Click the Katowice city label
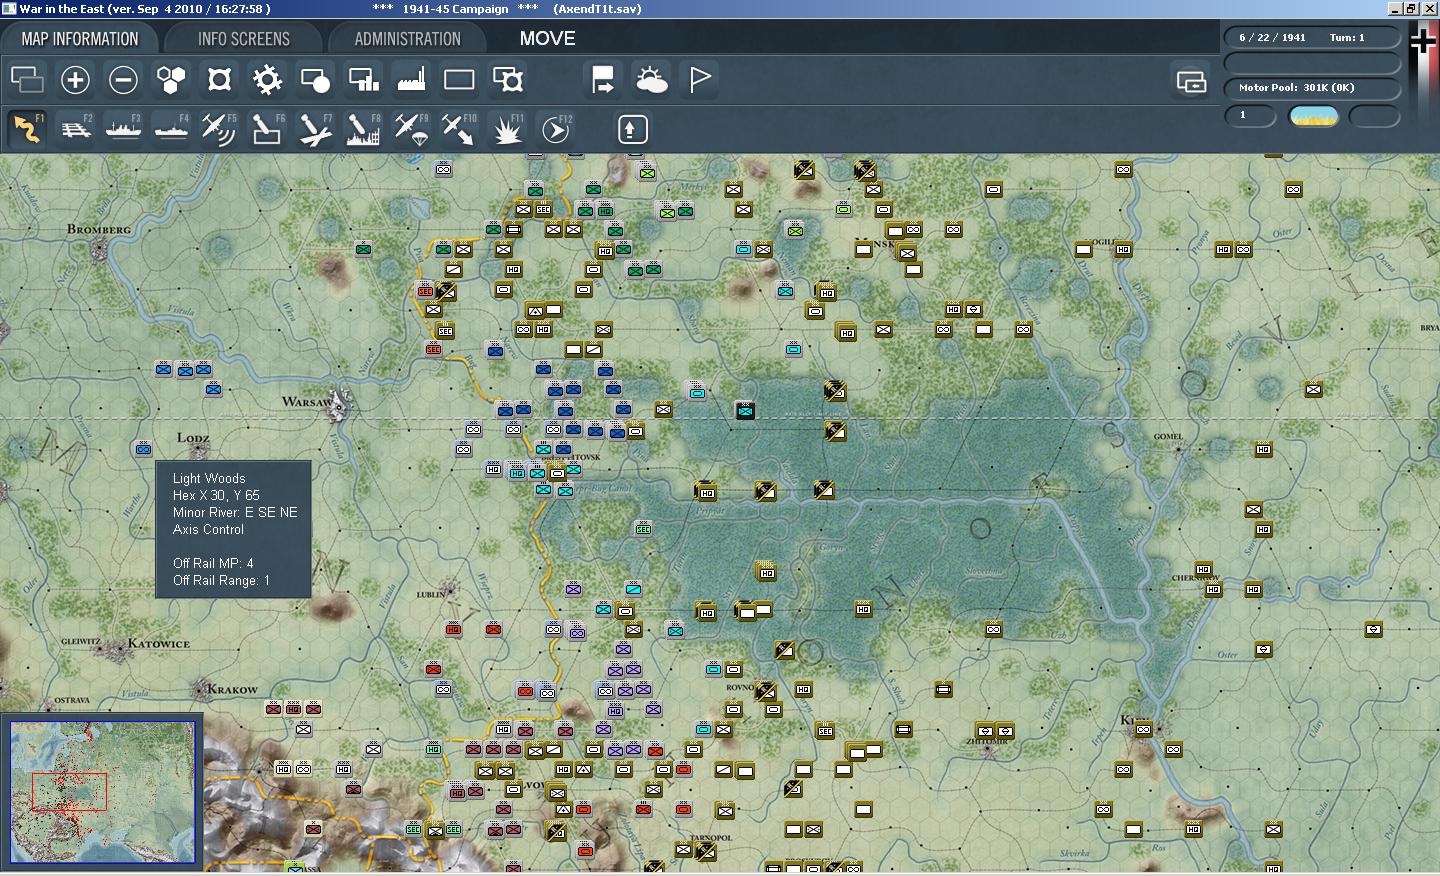 tap(158, 643)
